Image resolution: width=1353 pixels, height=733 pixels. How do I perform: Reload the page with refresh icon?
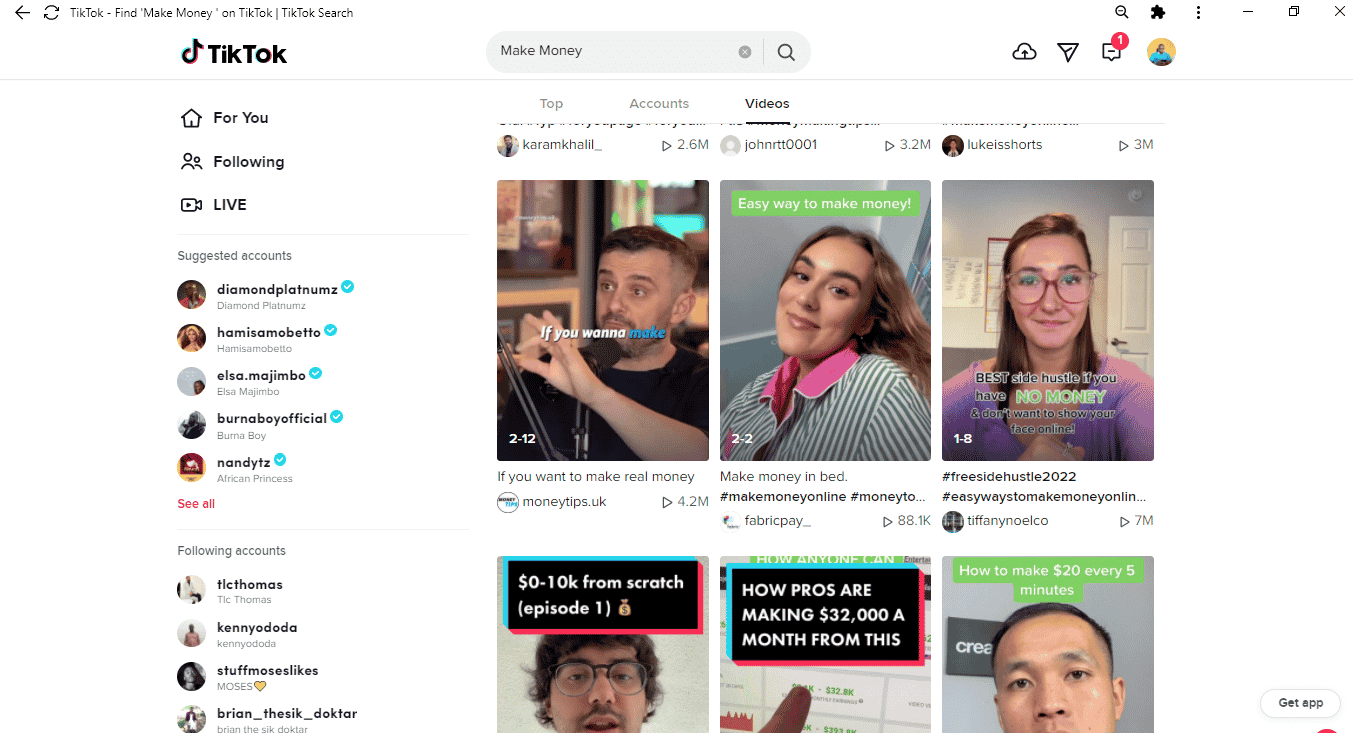point(51,13)
